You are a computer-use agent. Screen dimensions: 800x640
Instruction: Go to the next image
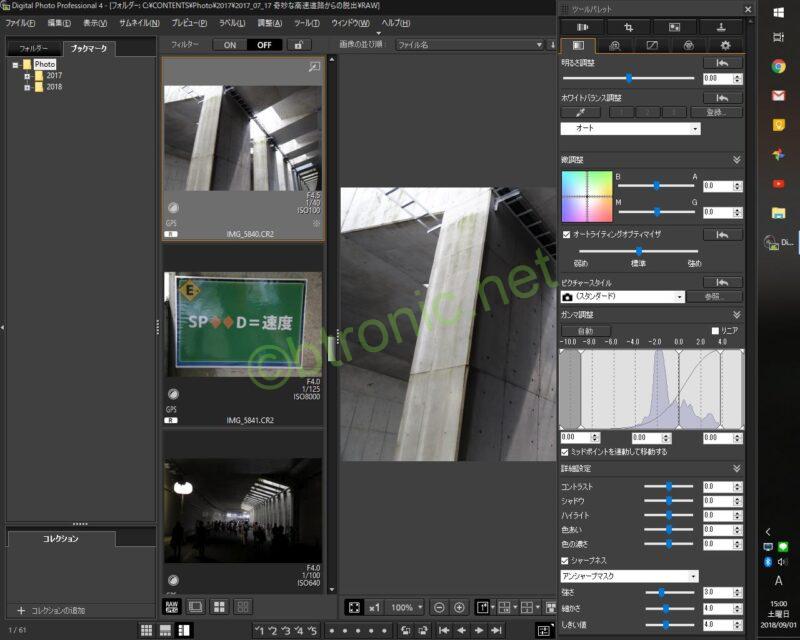pos(479,630)
